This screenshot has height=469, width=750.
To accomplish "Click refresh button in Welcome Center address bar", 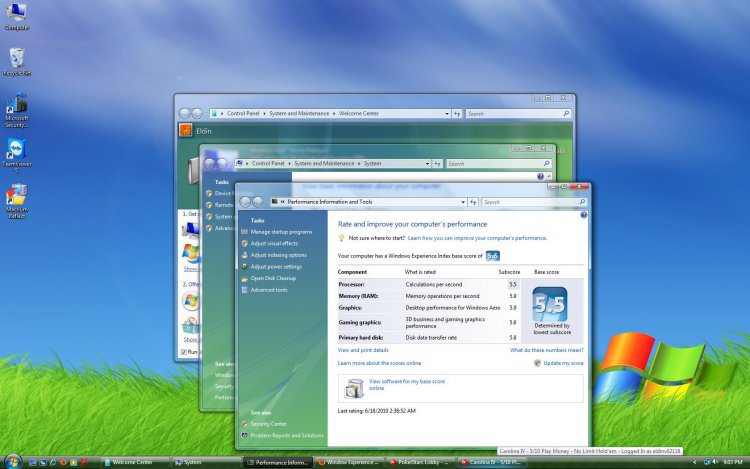I will pos(457,114).
